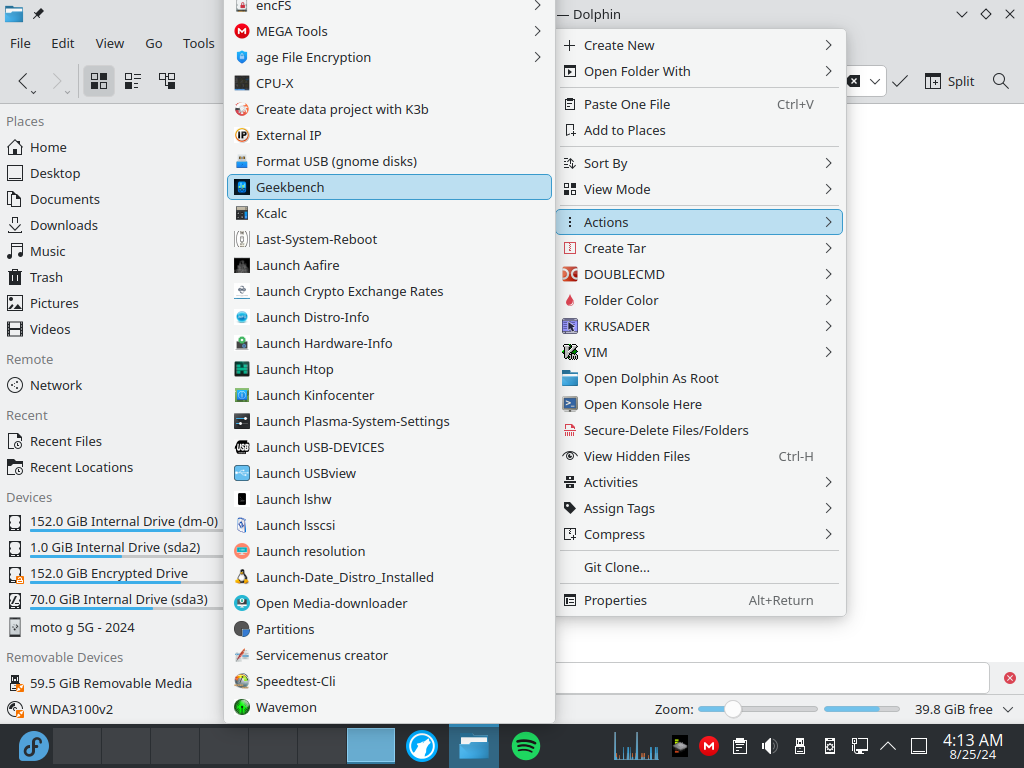1024x768 pixels.
Task: Select moto g 5G - 2024 device
Action: click(x=112, y=628)
